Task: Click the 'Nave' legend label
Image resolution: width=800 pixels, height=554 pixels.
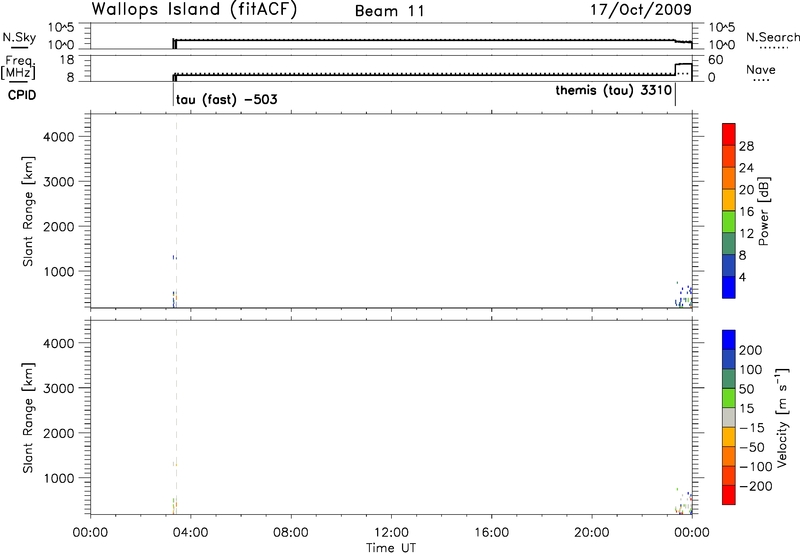Action: coord(761,70)
